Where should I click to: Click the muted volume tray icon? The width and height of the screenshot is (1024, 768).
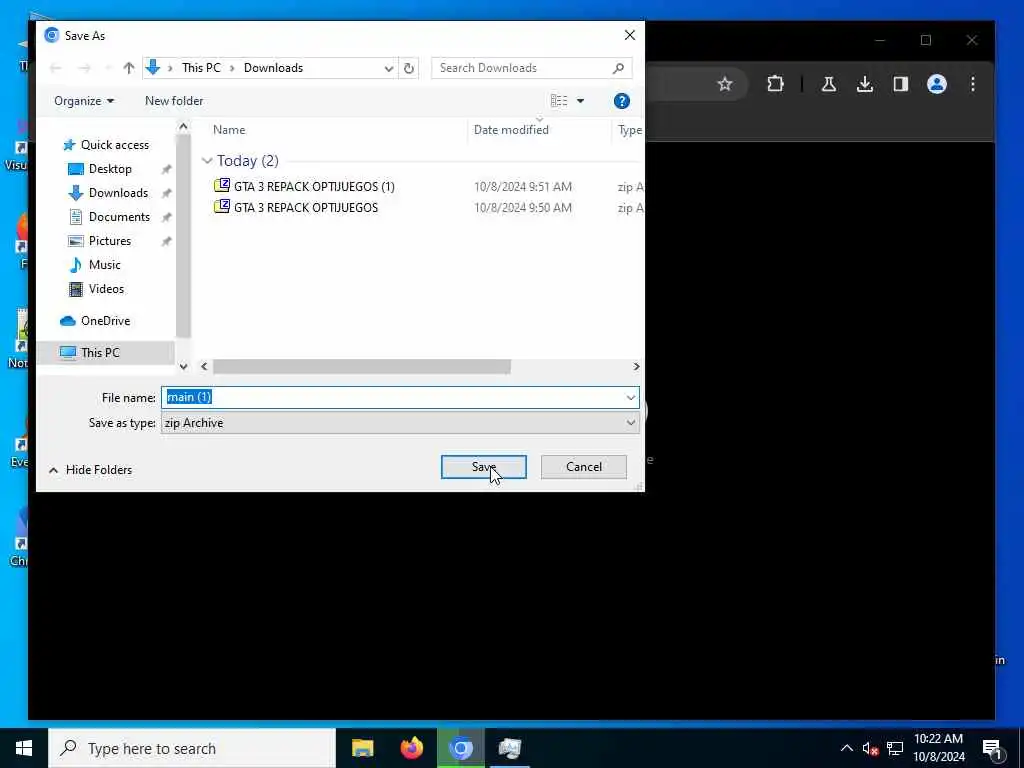coord(870,748)
